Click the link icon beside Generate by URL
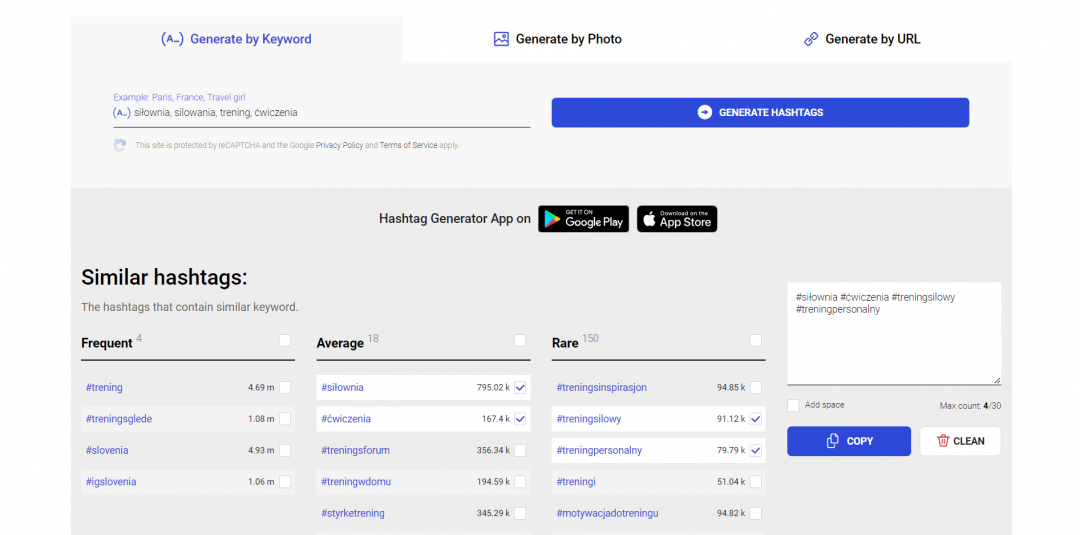 click(811, 39)
